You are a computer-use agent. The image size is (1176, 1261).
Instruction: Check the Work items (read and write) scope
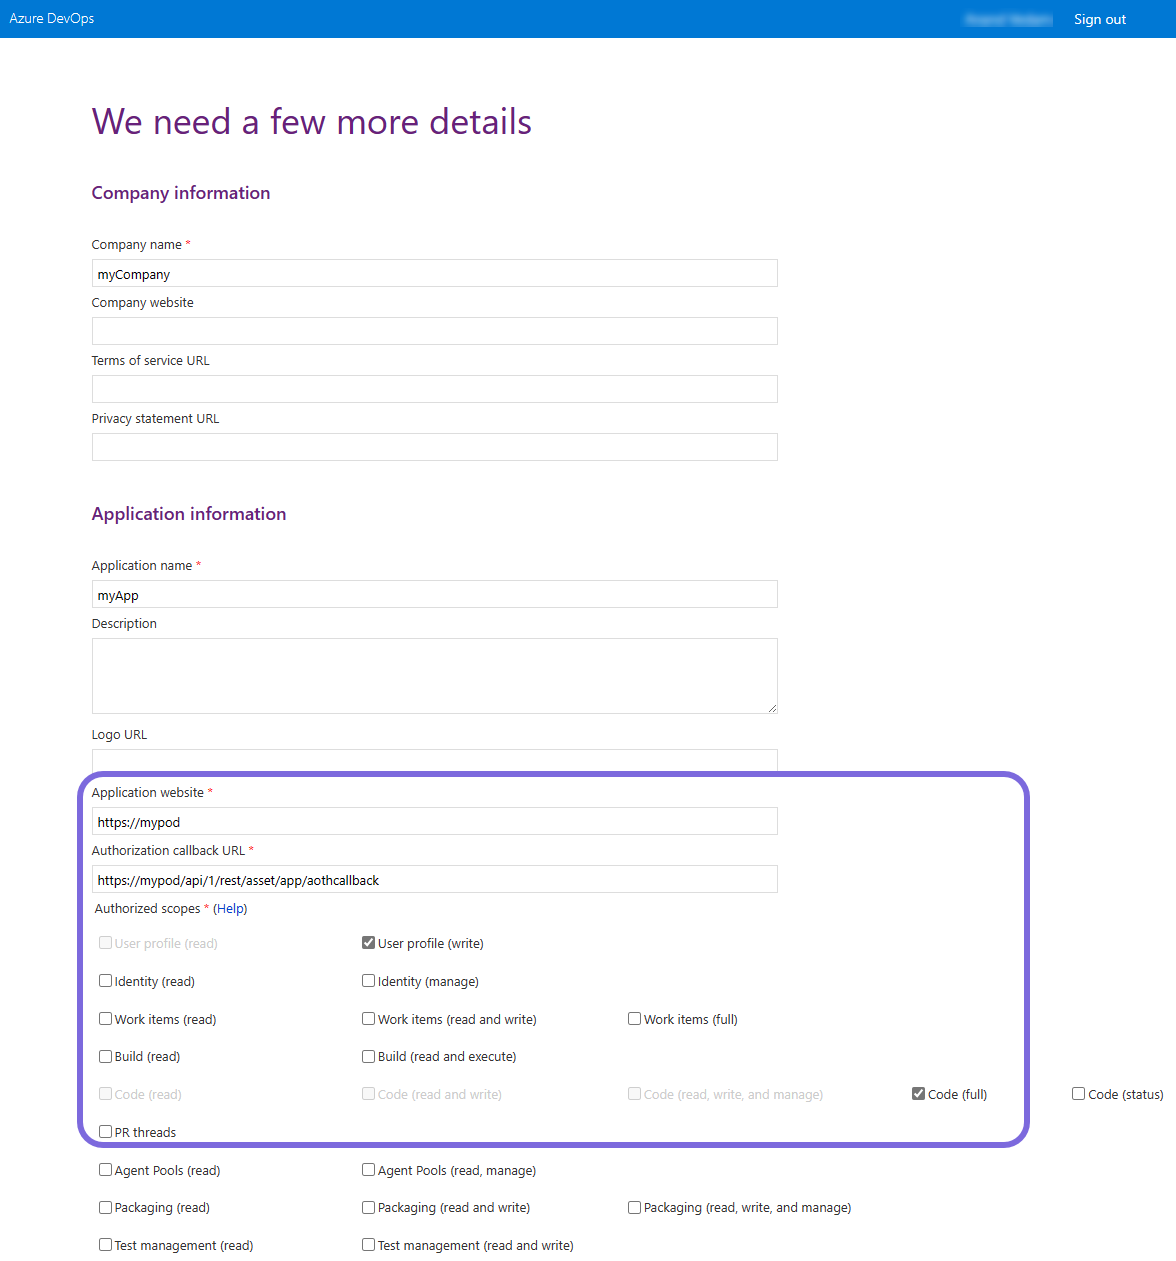(368, 1018)
